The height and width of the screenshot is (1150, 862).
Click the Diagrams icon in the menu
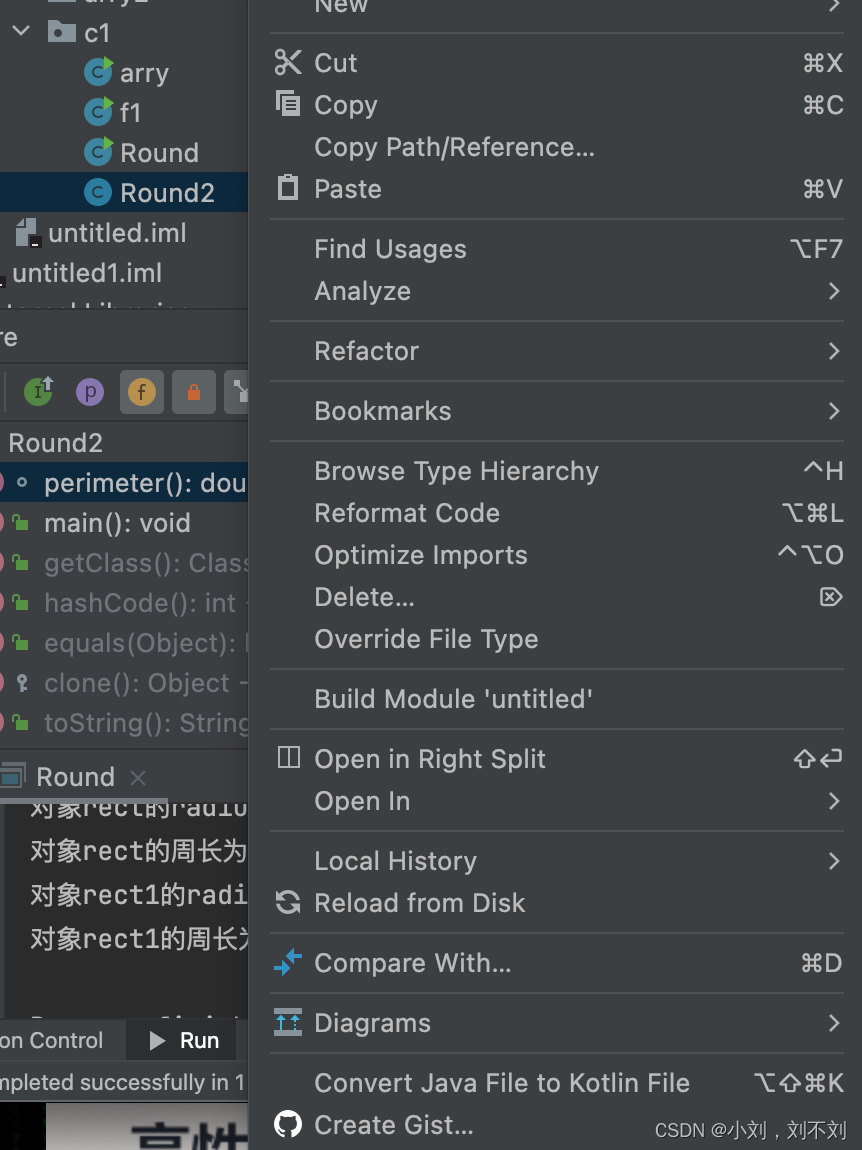pos(287,1023)
